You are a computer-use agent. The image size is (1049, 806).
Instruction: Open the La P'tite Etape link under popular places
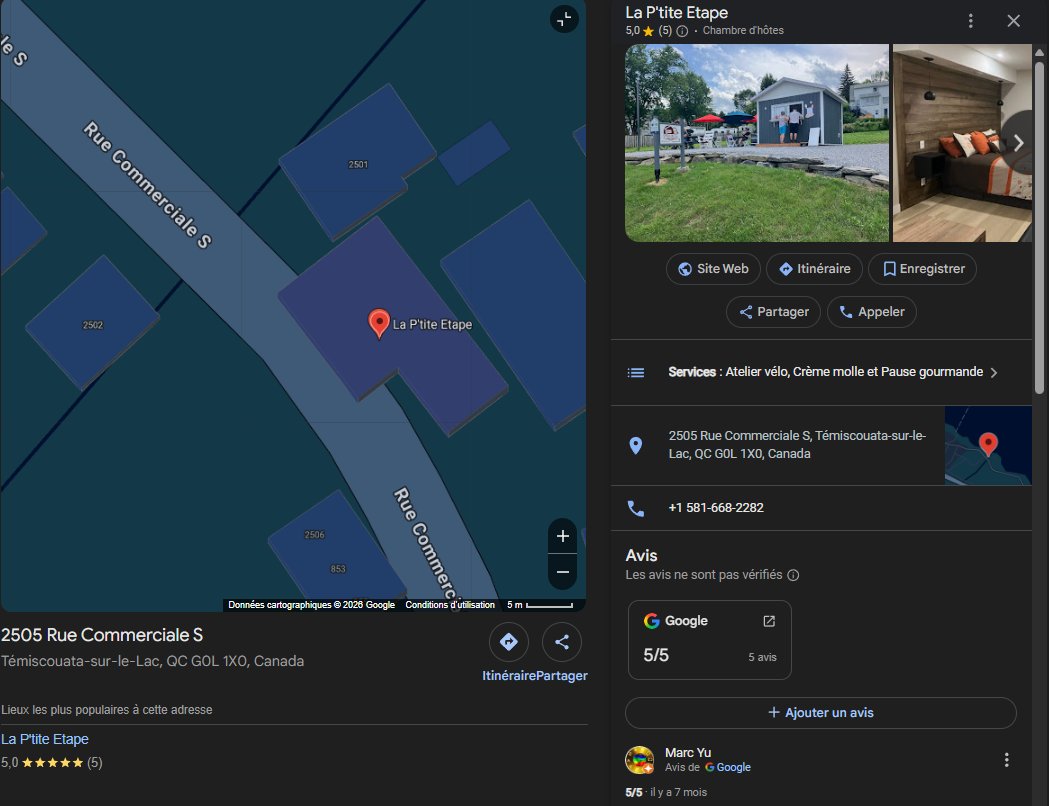tap(45, 739)
